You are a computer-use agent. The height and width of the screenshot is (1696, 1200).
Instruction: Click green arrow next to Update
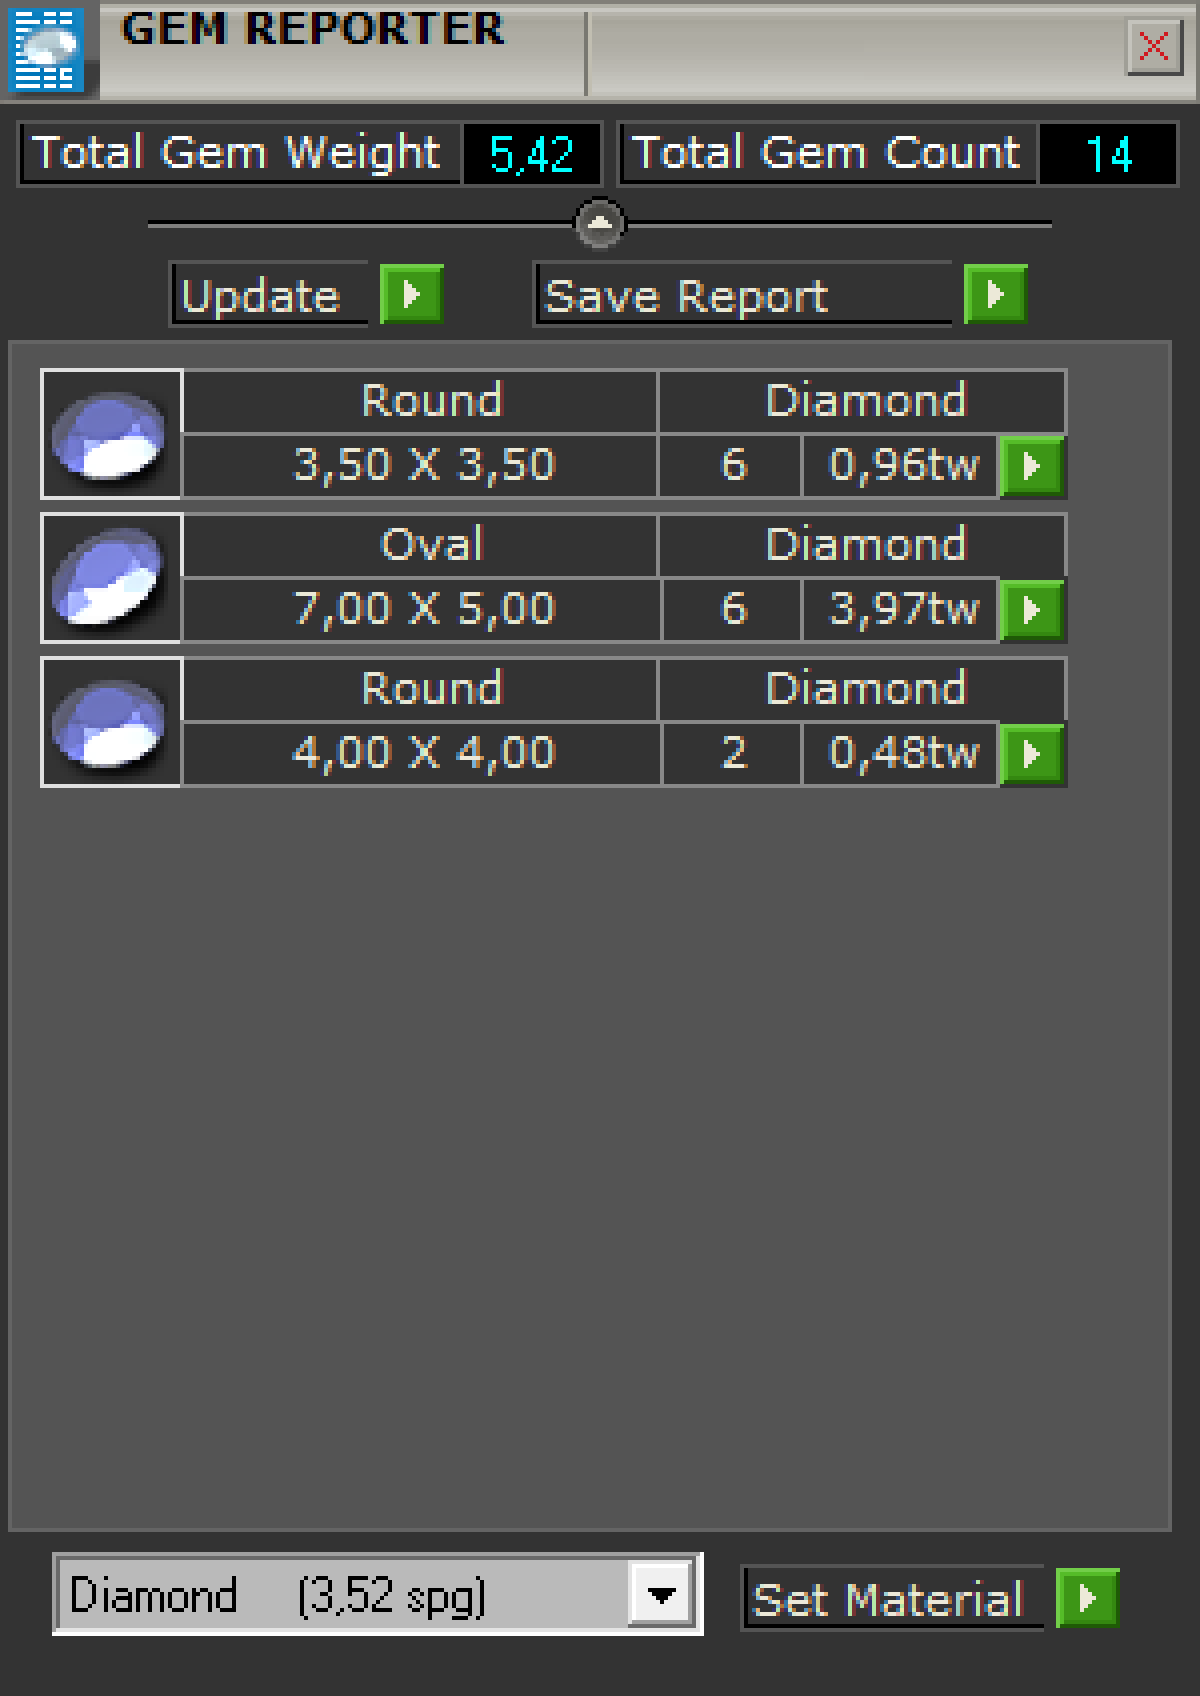[x=411, y=295]
